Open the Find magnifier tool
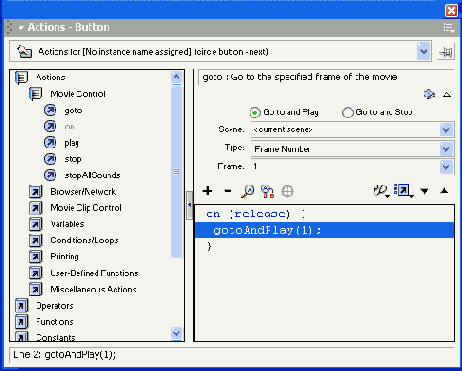Screen dimensions: 462x371 (247, 191)
